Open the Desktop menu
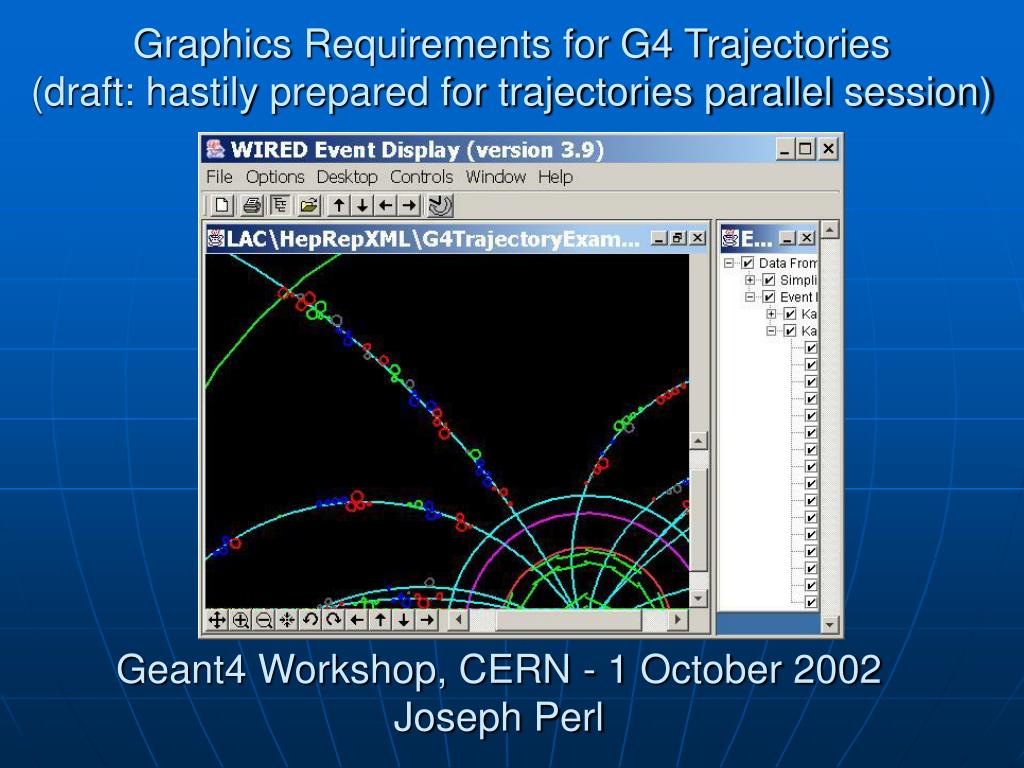 (x=347, y=177)
